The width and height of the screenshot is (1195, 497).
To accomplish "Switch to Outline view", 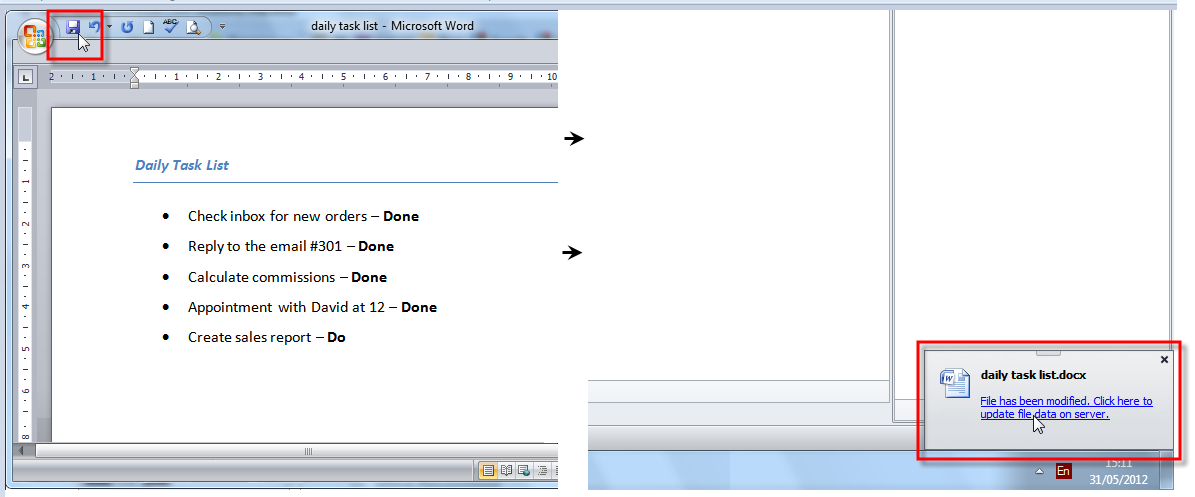I will click(x=541, y=470).
